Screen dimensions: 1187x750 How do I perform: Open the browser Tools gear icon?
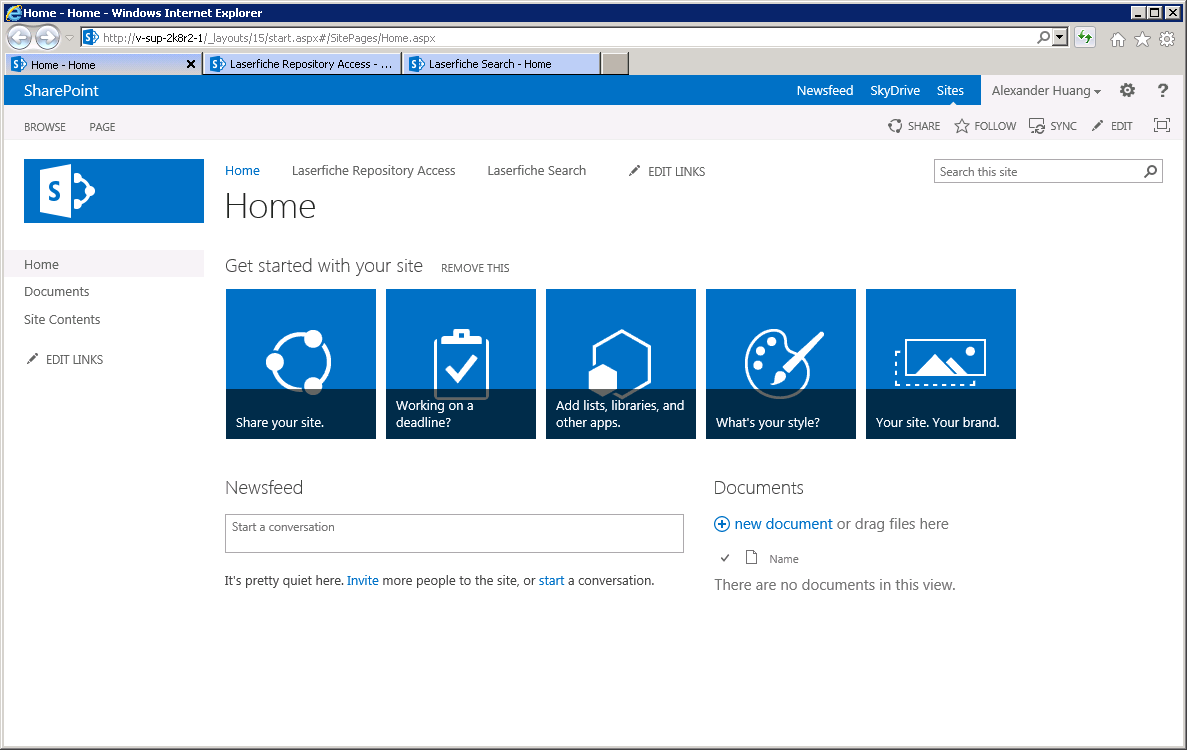pyautogui.click(x=1167, y=39)
